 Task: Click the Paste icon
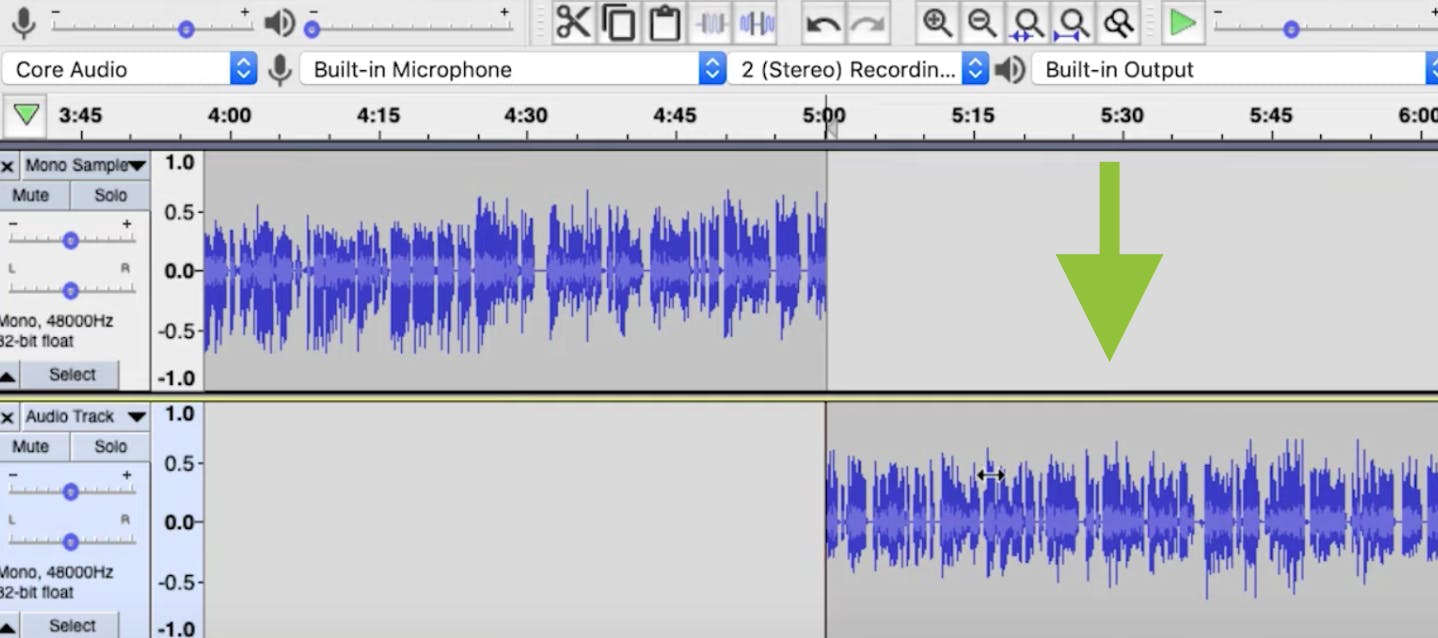pyautogui.click(x=665, y=22)
